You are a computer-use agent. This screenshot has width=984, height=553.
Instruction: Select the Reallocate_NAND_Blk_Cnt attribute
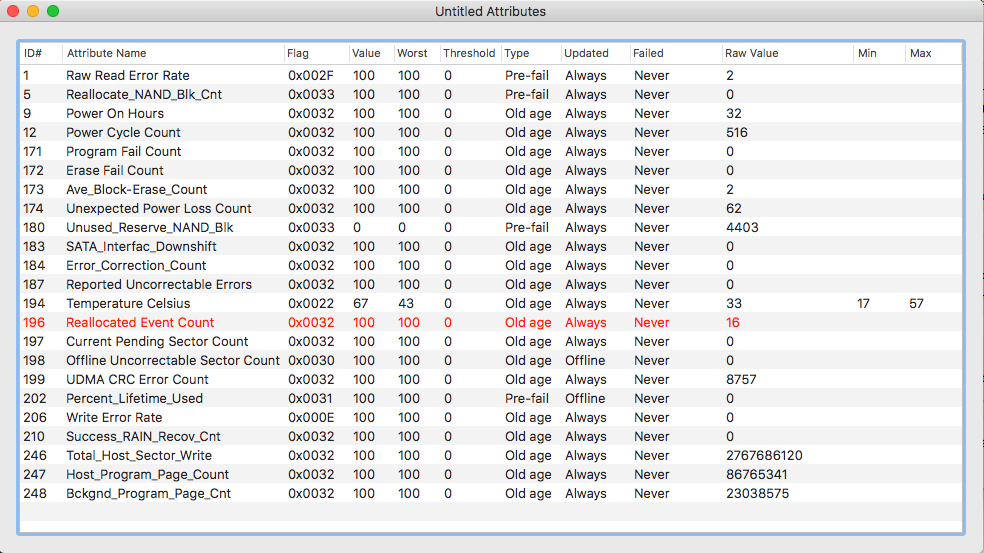point(491,94)
